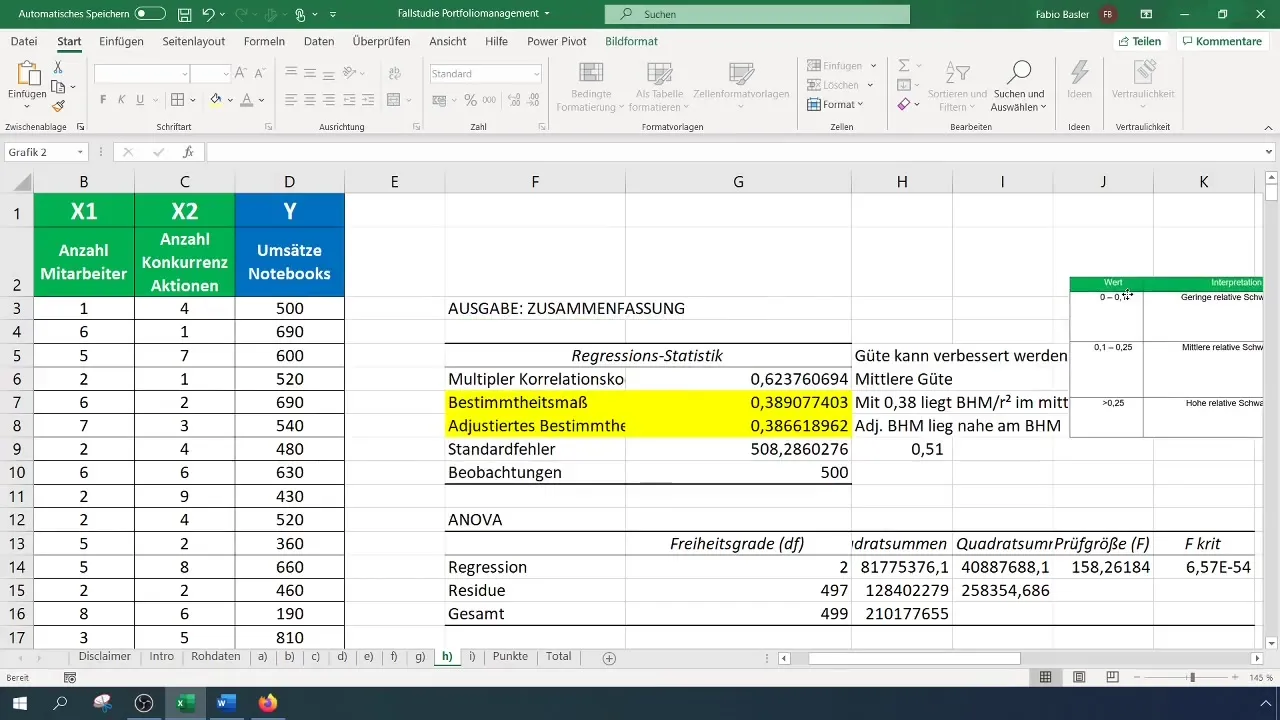Image resolution: width=1280 pixels, height=720 pixels.
Task: Toggle underline U formatting button
Action: pyautogui.click(x=141, y=100)
